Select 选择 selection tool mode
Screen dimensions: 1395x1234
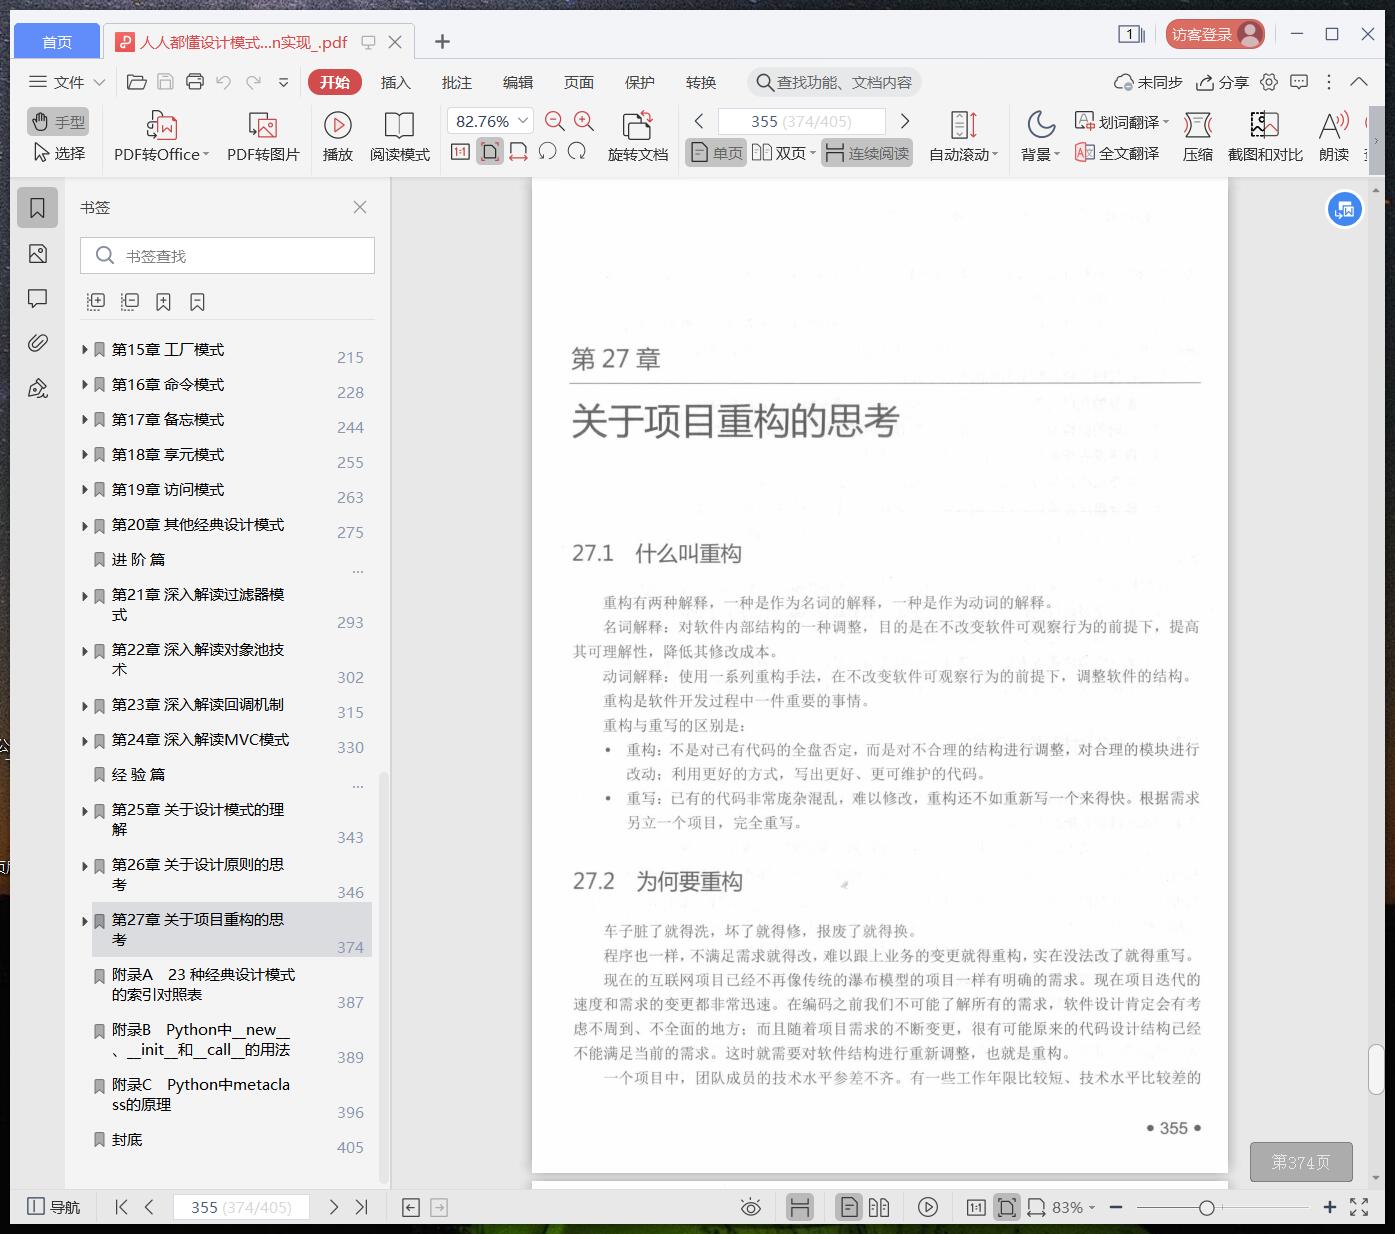pos(58,153)
